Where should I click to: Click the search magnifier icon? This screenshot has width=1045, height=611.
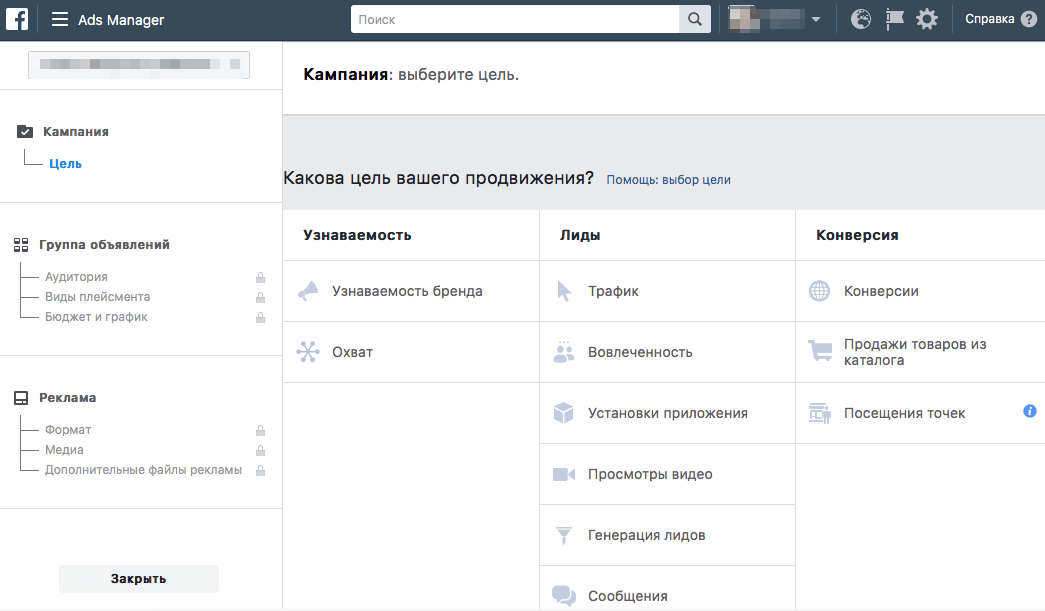click(695, 18)
